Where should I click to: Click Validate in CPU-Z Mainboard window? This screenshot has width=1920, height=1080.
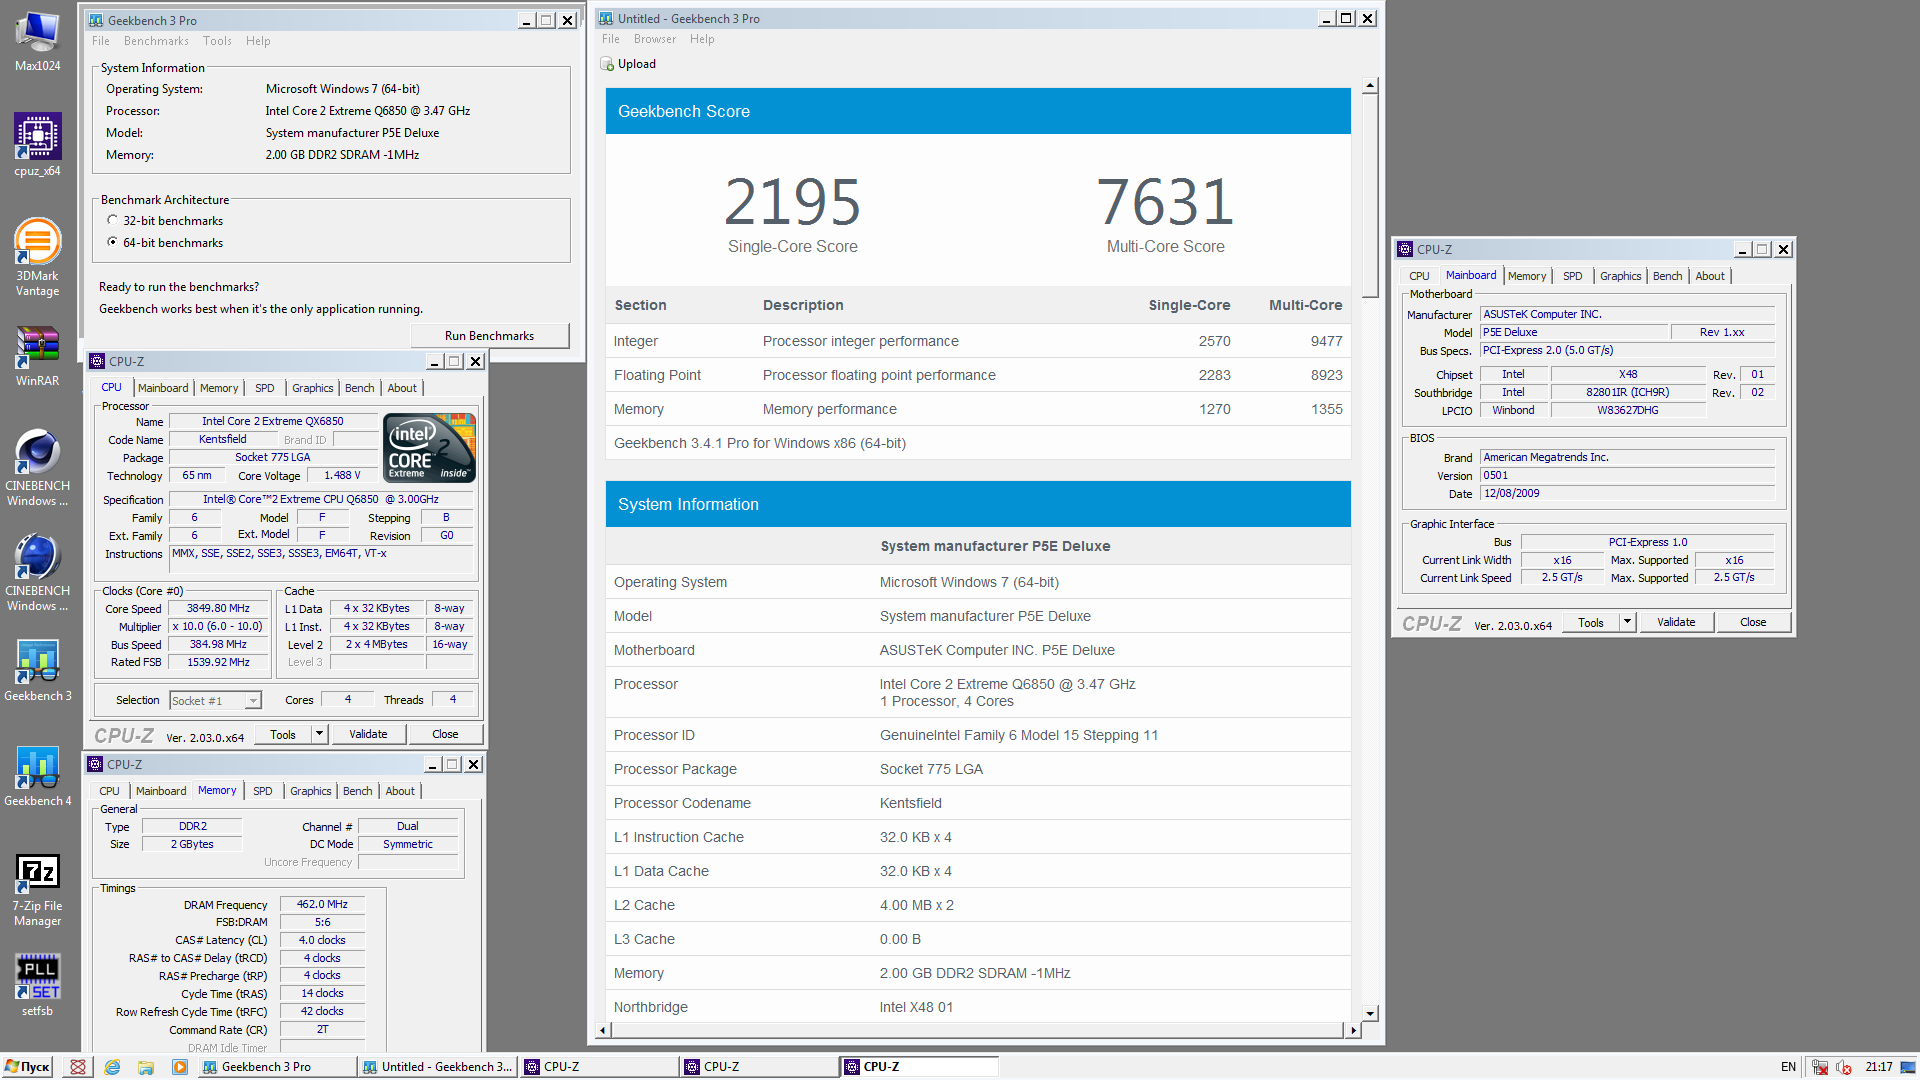click(x=1676, y=622)
